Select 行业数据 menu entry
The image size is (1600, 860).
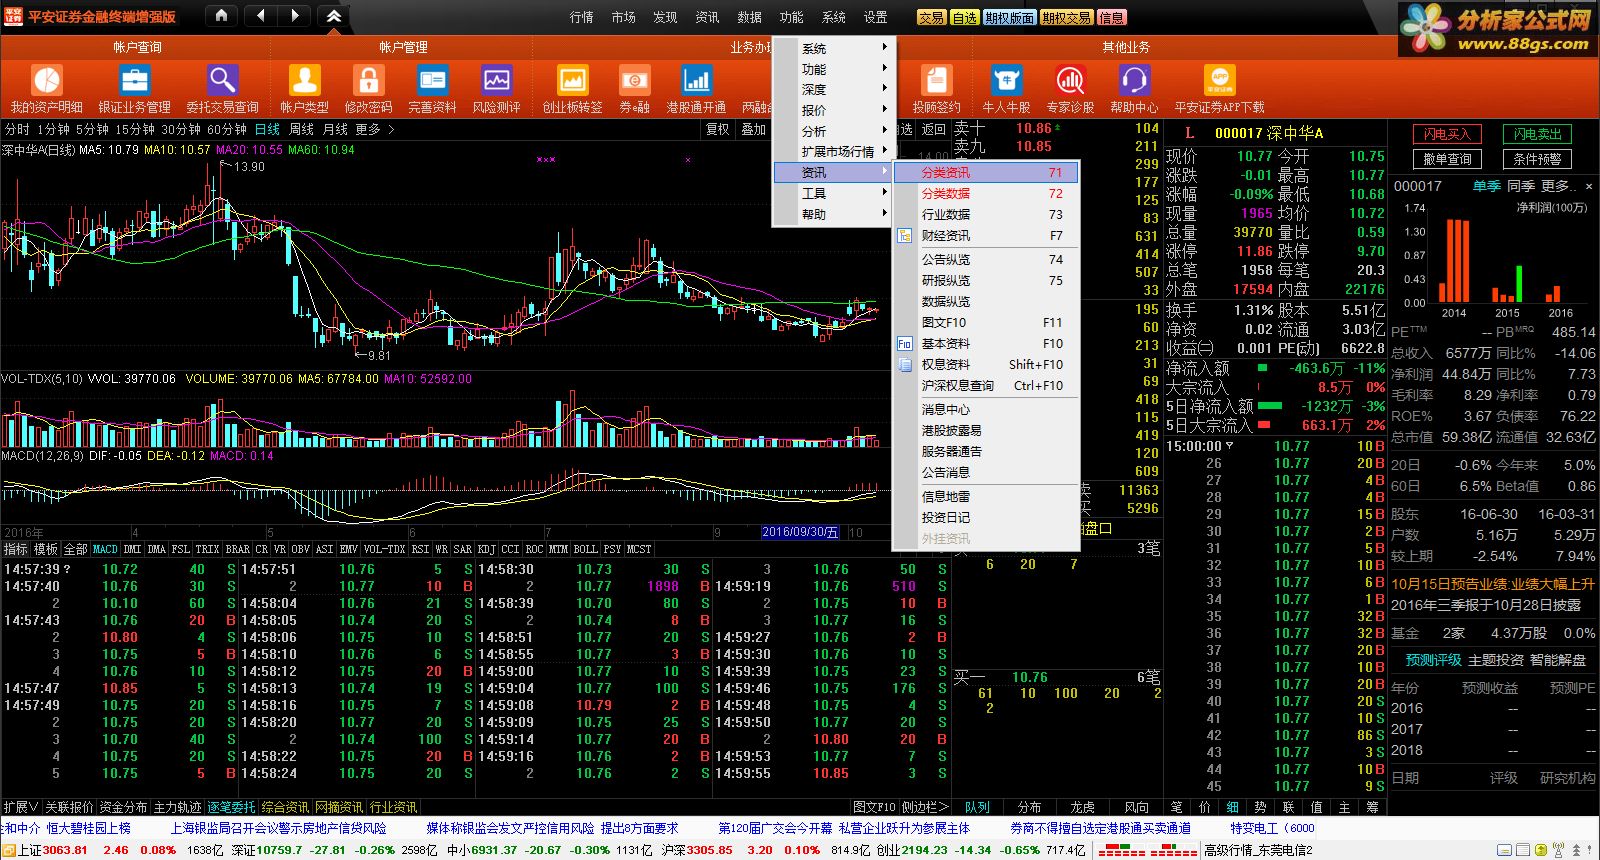click(986, 215)
